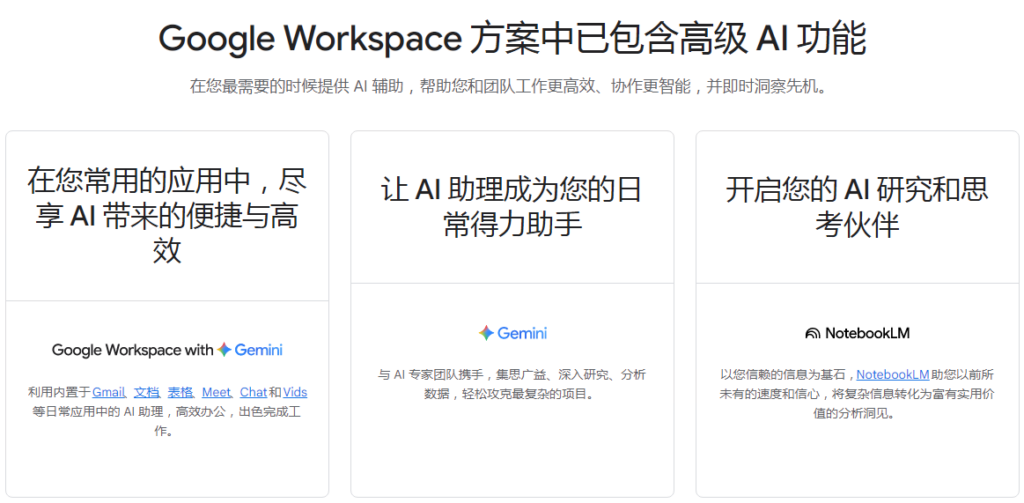
Task: Click the main heading 'Google Workspace 方案中已包含高级 AI 功能'
Action: point(512,40)
